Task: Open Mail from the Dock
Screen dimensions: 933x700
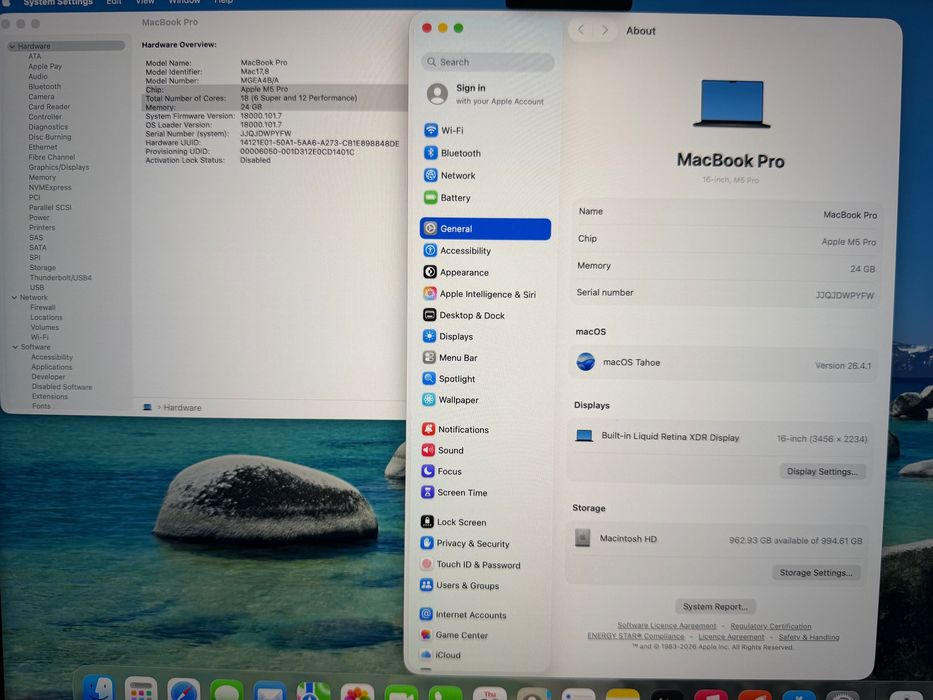Action: [270, 691]
